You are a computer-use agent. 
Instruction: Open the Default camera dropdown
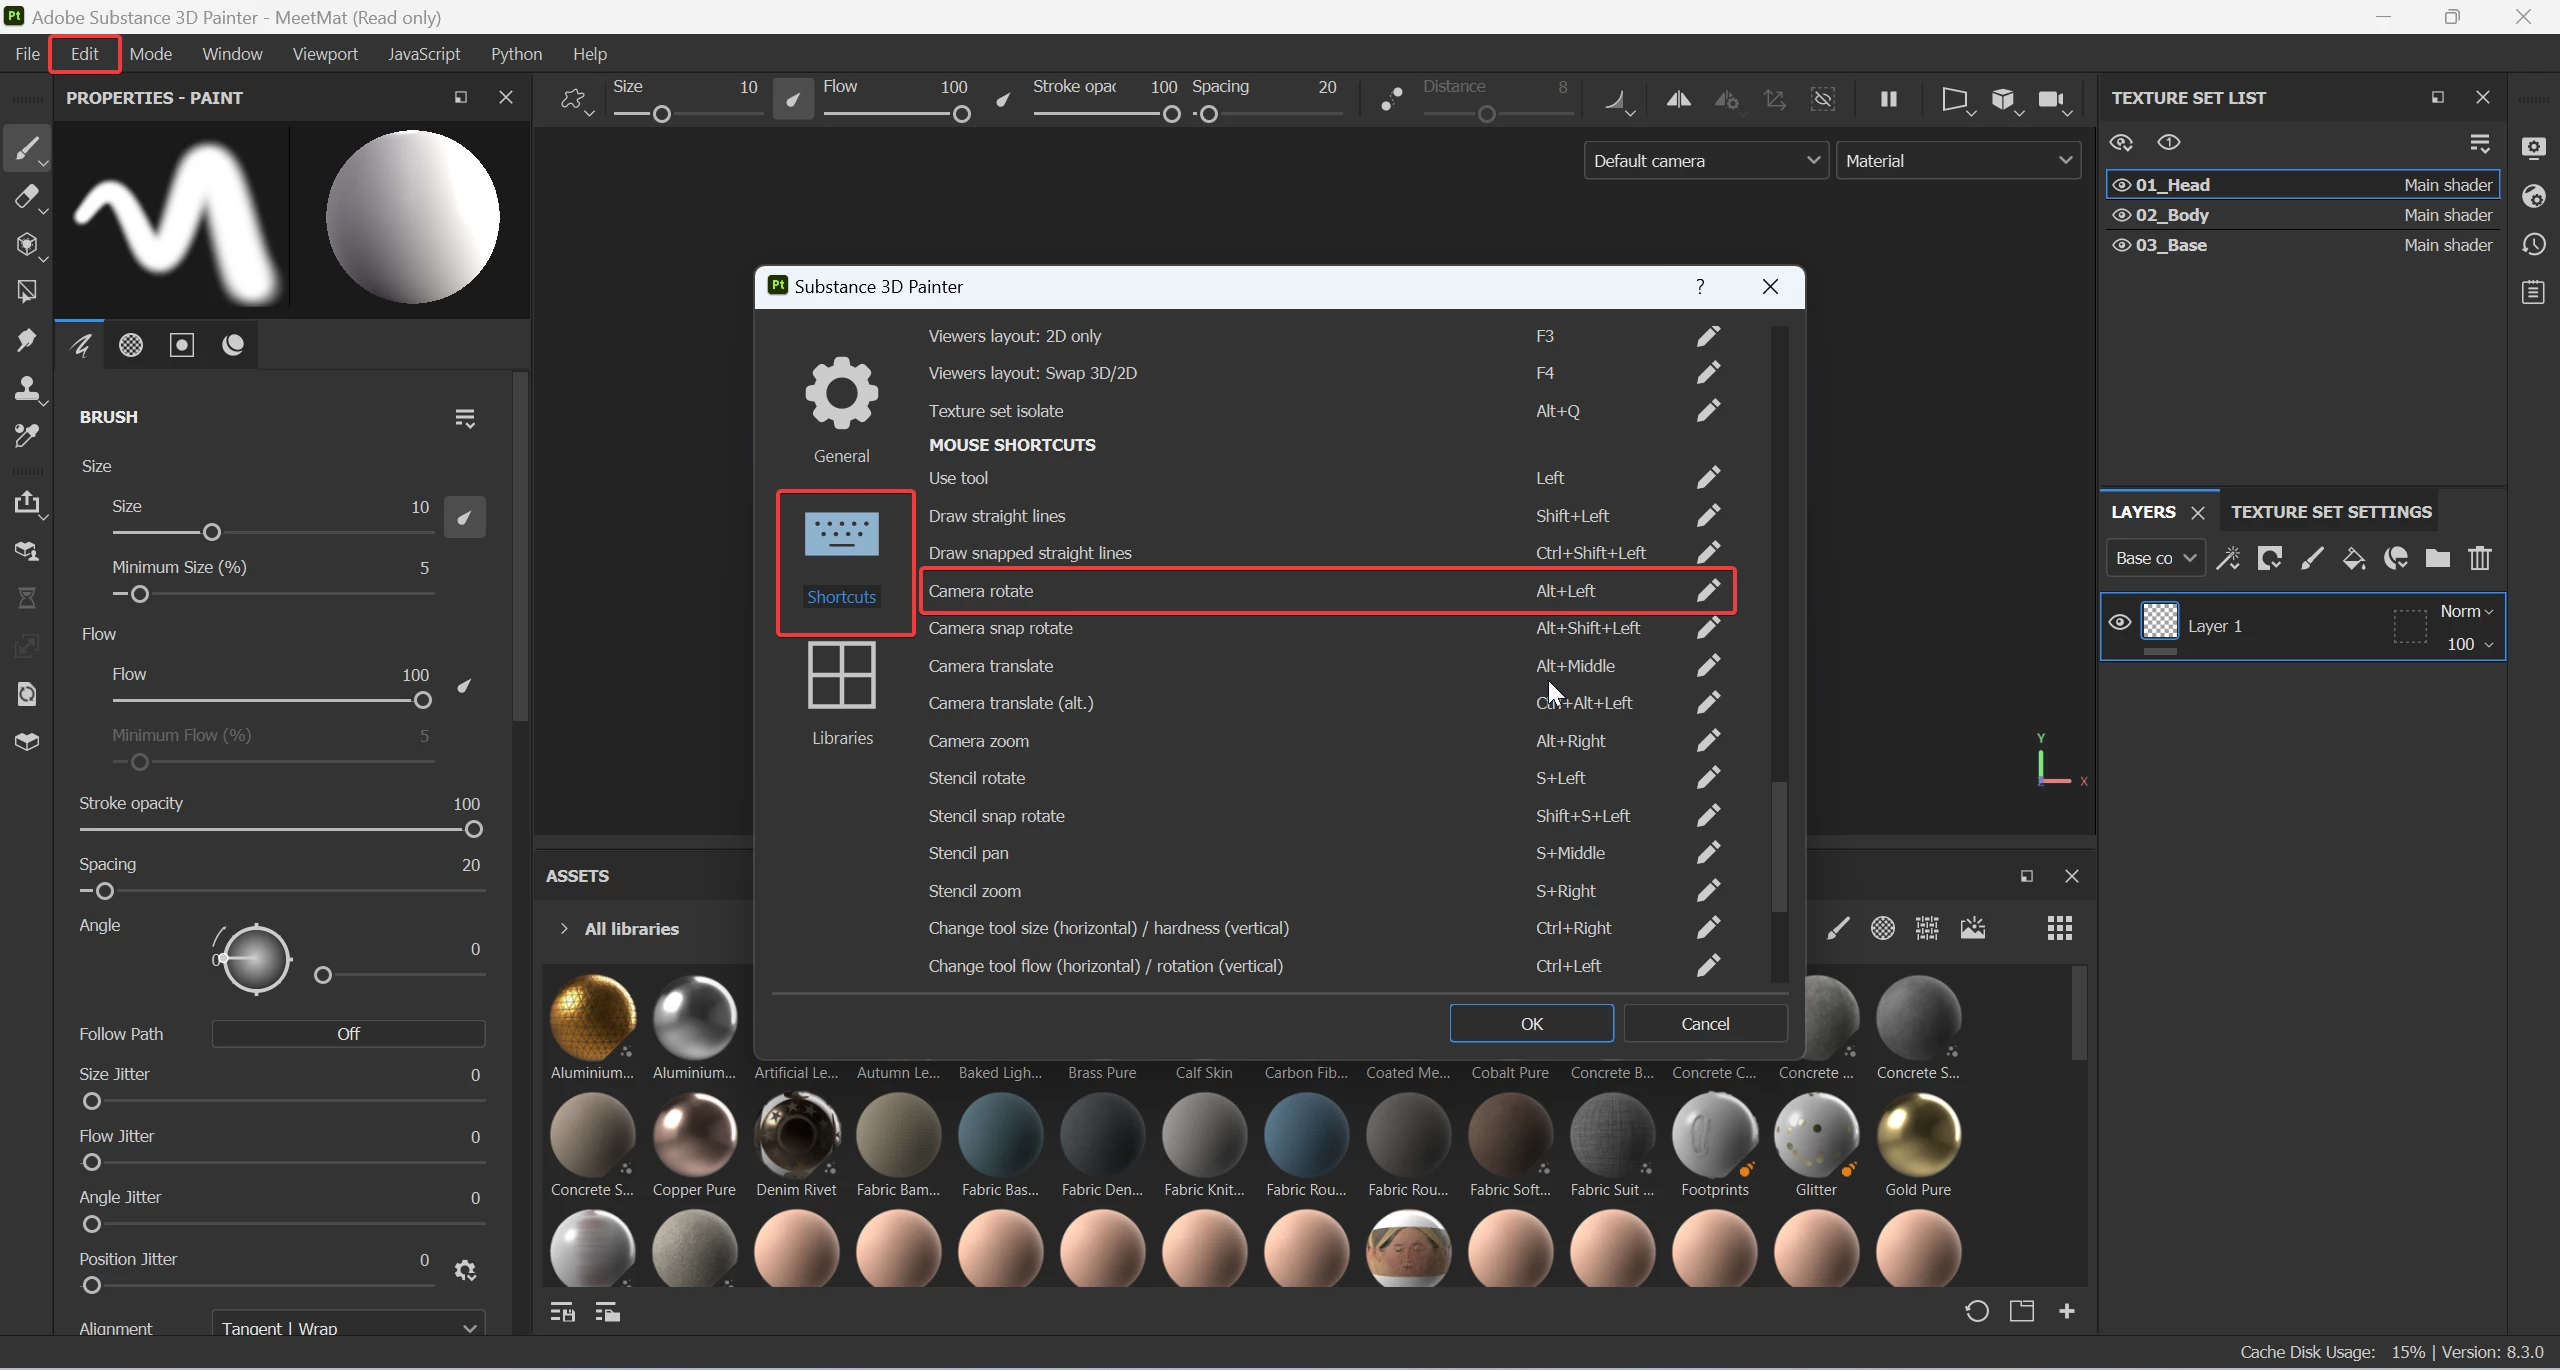pos(1705,161)
